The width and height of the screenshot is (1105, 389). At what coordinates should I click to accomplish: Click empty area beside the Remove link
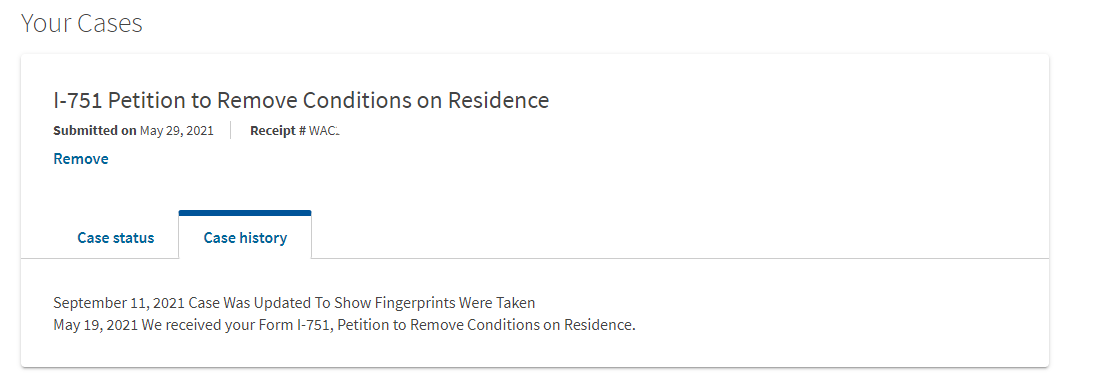493,159
